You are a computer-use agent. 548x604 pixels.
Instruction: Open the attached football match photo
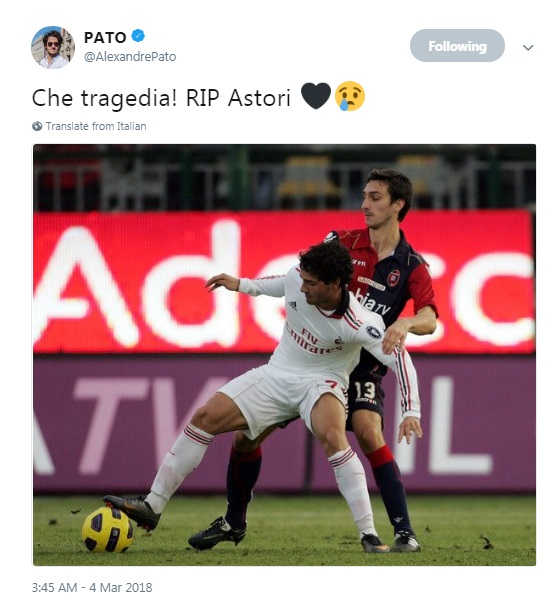tap(284, 355)
